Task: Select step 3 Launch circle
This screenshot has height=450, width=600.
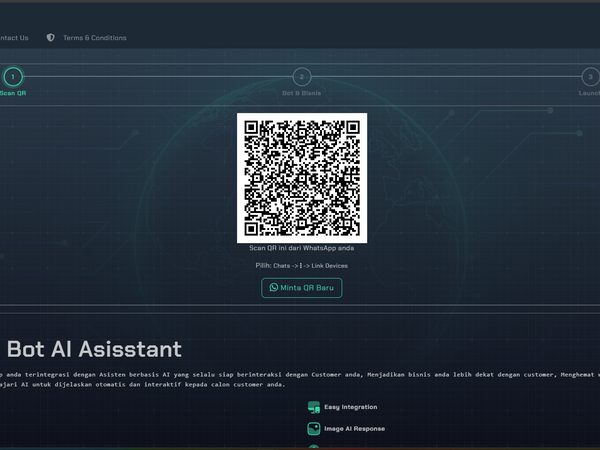Action: (x=590, y=77)
